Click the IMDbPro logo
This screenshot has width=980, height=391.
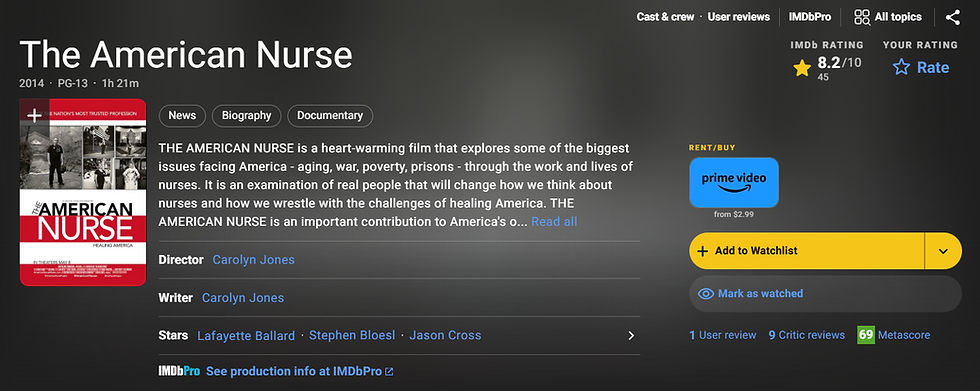(x=179, y=371)
